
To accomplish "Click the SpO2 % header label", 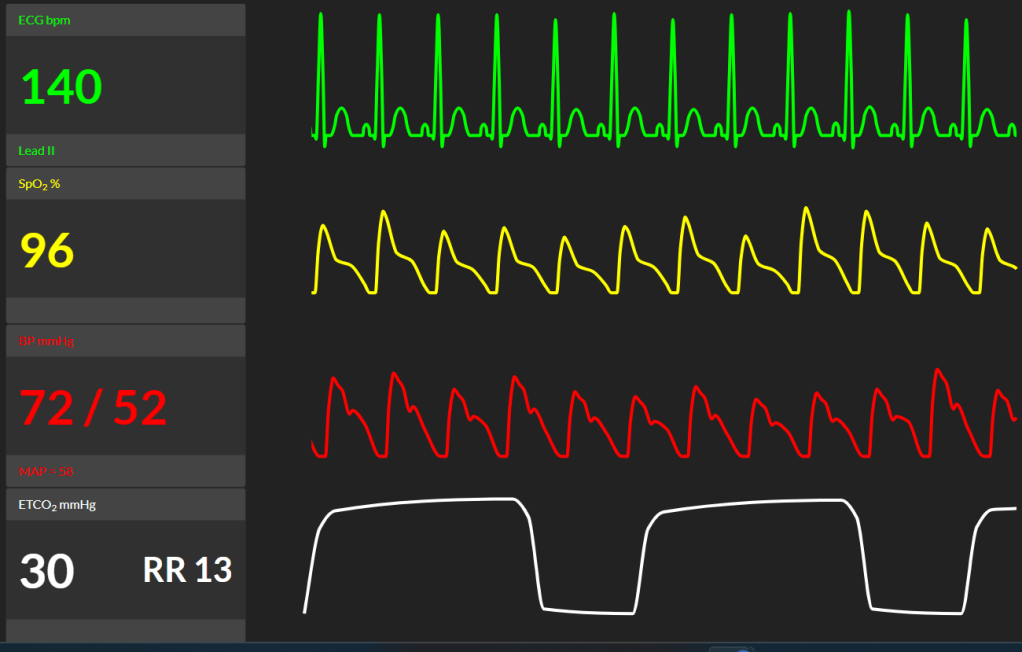I will pyautogui.click(x=39, y=183).
